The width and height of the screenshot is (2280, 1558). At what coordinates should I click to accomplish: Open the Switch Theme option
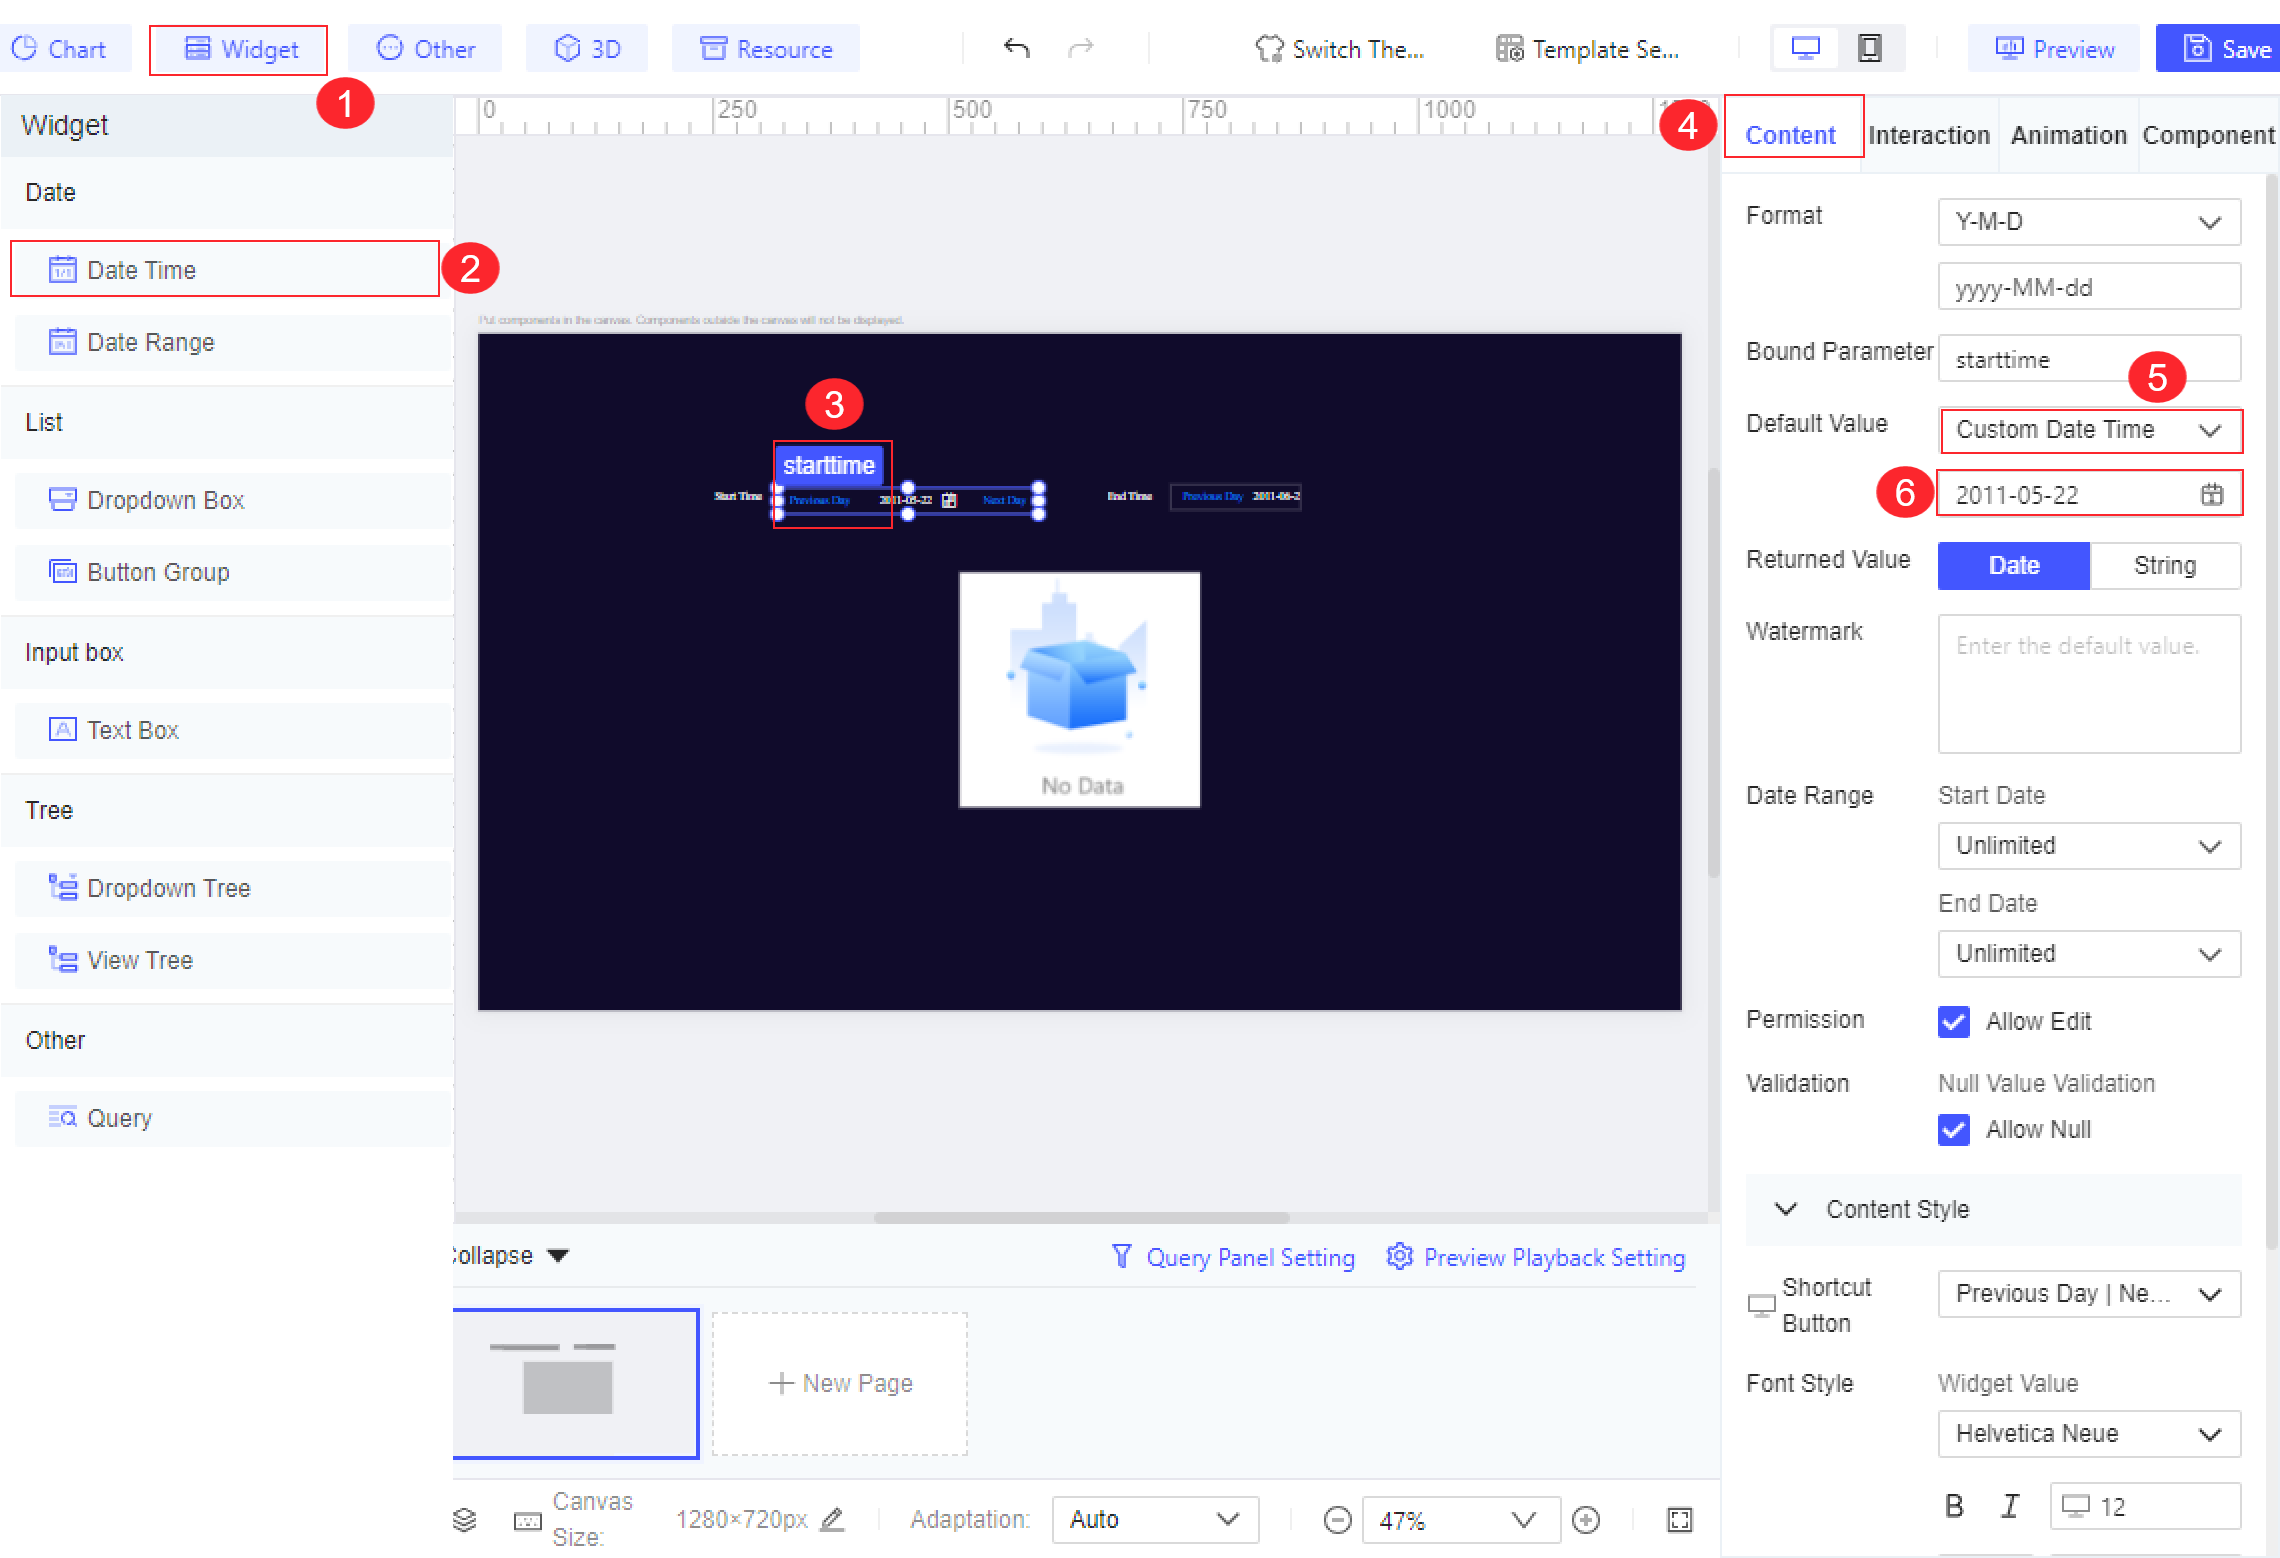click(x=1339, y=49)
